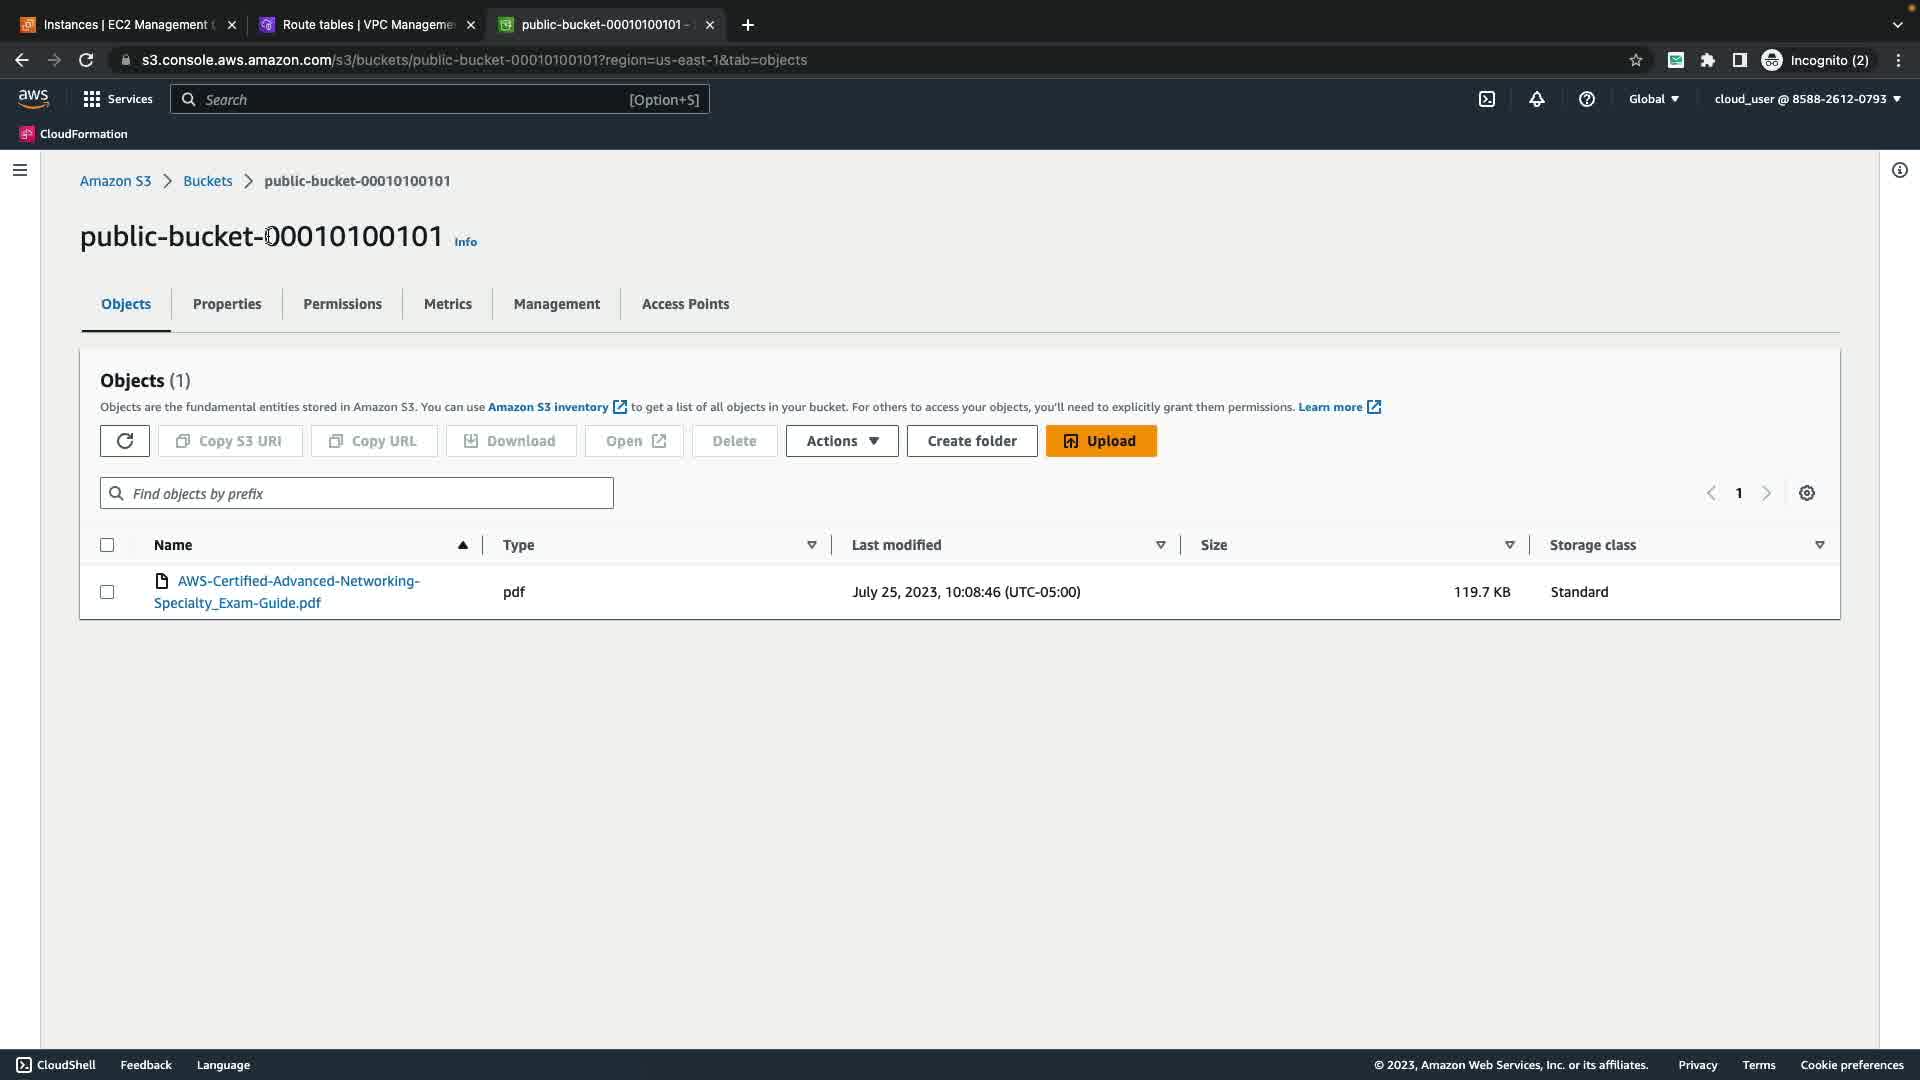Open the notifications bell icon
The image size is (1920, 1080).
point(1537,99)
